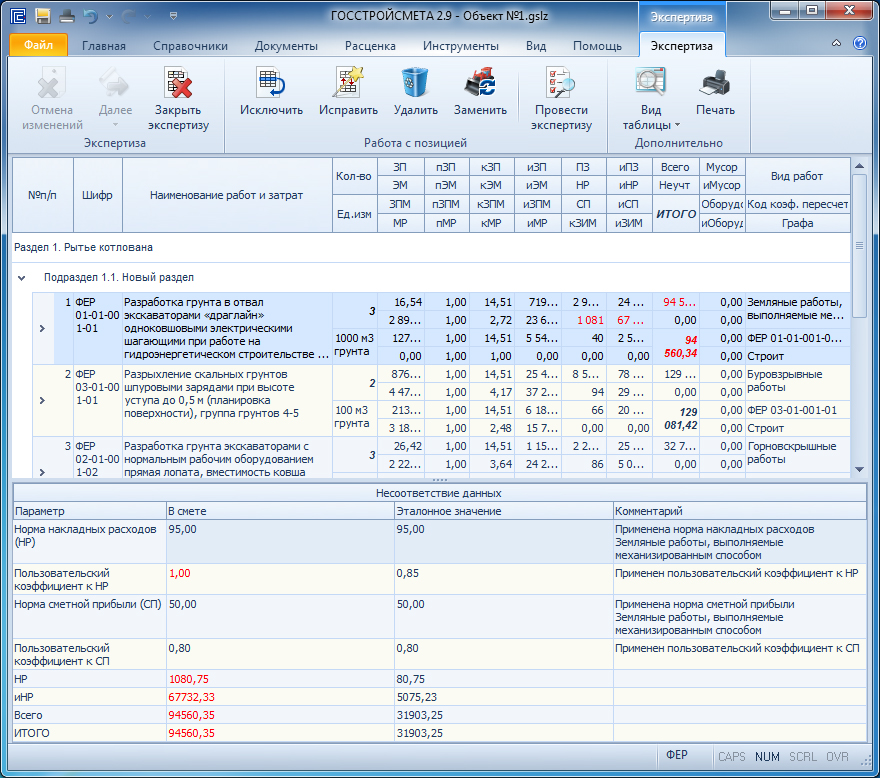This screenshot has height=778, width=880.
Task: Click the Эталонное значение column header
Action: pyautogui.click(x=503, y=511)
